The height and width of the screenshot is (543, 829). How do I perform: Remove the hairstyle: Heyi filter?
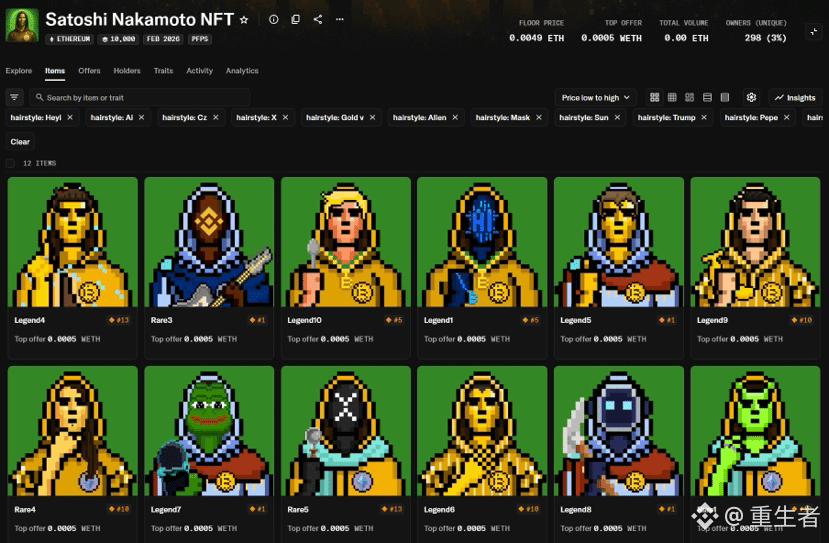70,117
